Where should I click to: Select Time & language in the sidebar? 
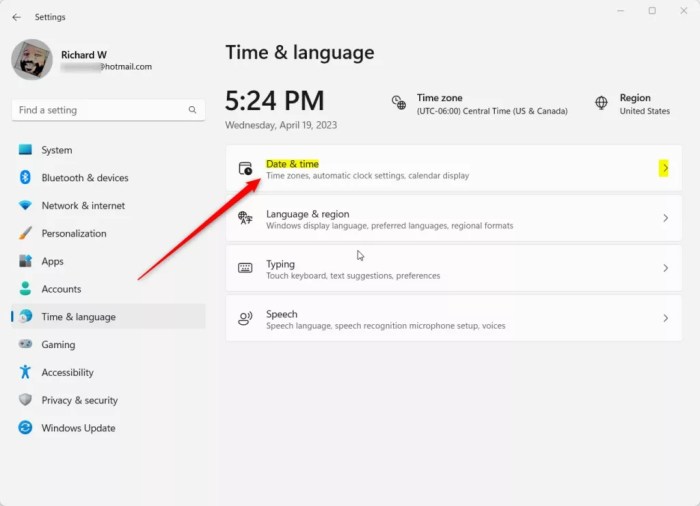[x=108, y=317]
